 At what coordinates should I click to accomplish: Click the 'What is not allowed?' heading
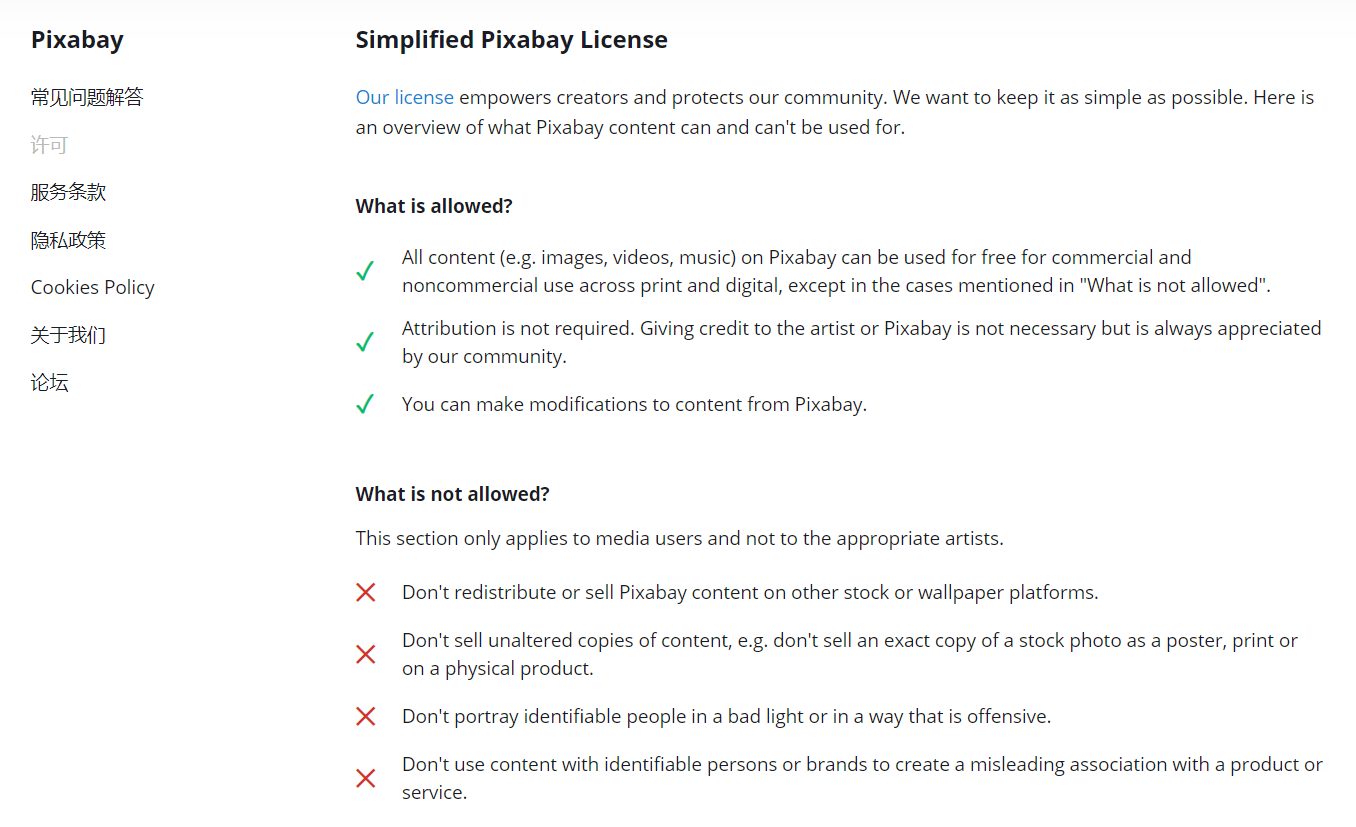tap(453, 494)
